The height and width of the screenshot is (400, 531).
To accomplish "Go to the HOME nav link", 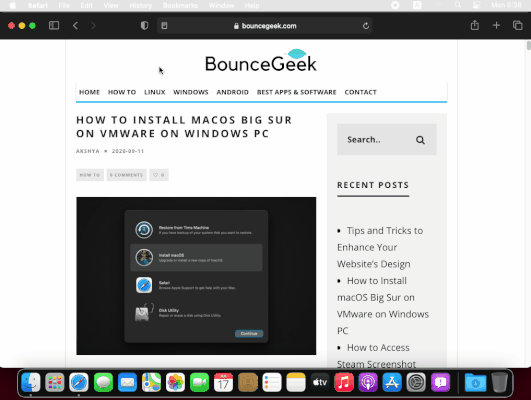I will pyautogui.click(x=89, y=92).
